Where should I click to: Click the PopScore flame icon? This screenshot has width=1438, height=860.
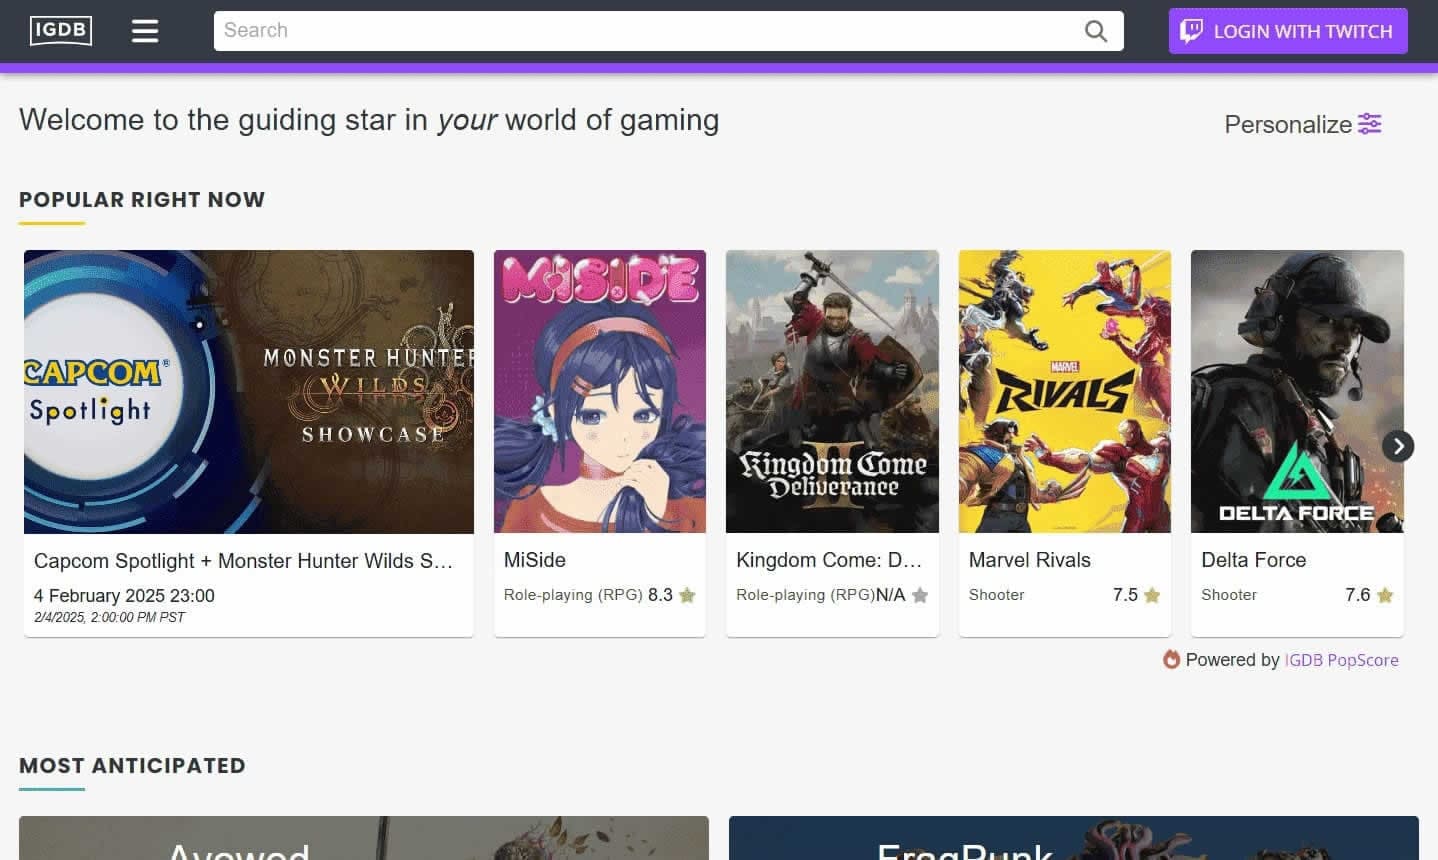1171,659
